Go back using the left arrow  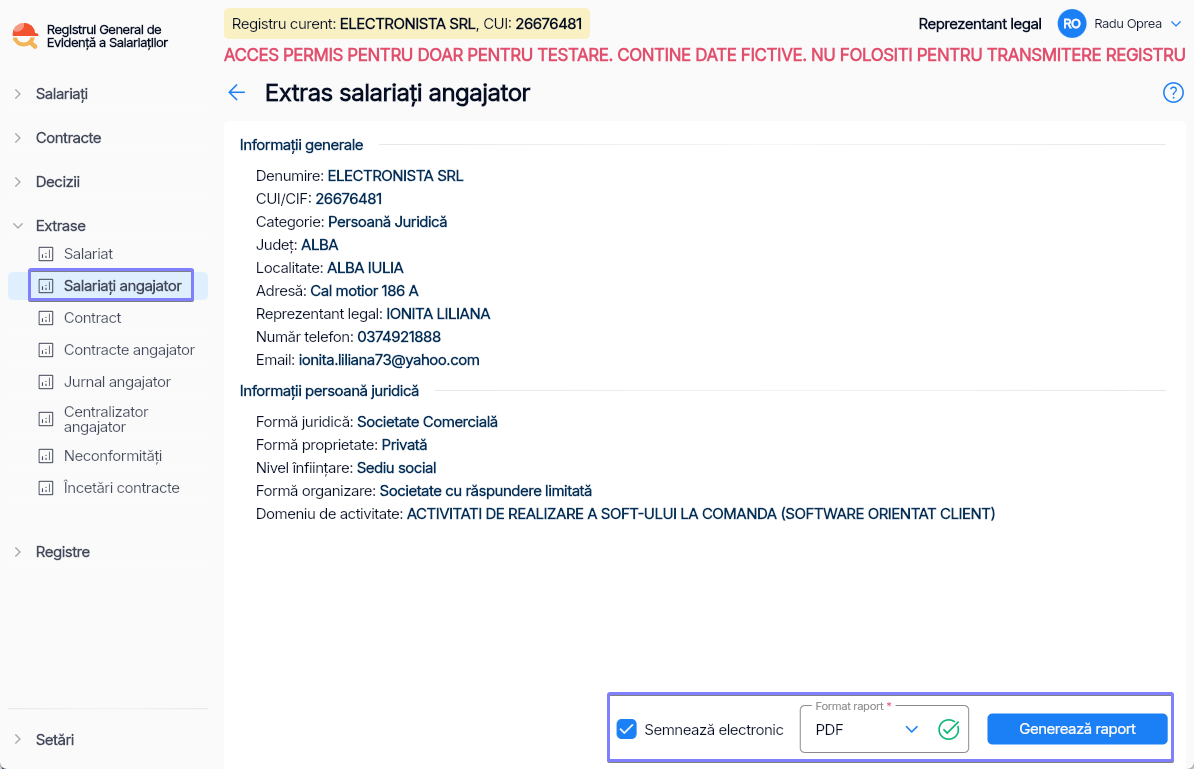237,93
